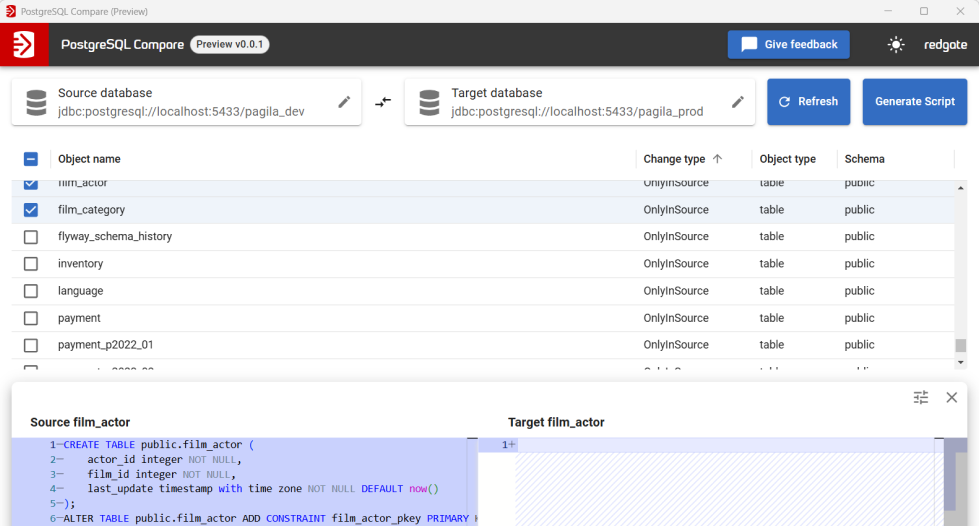Check the payment_p2022_01 checkbox

31,345
